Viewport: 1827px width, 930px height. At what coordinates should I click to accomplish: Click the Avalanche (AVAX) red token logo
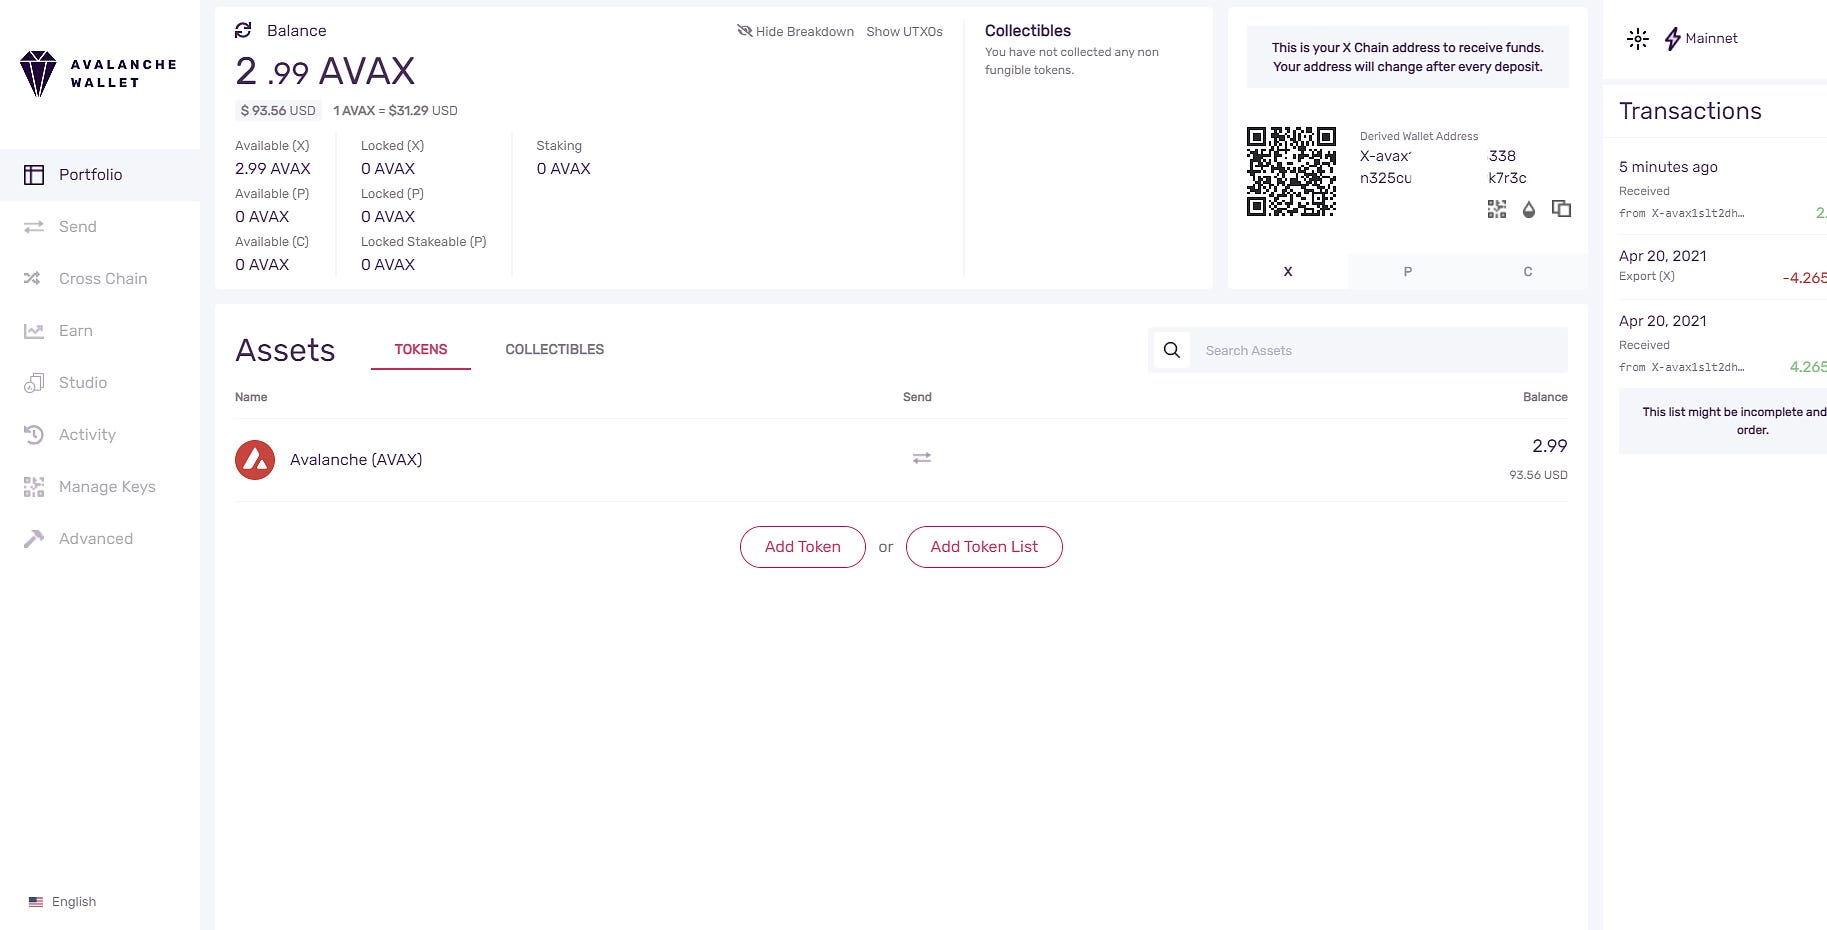point(255,460)
